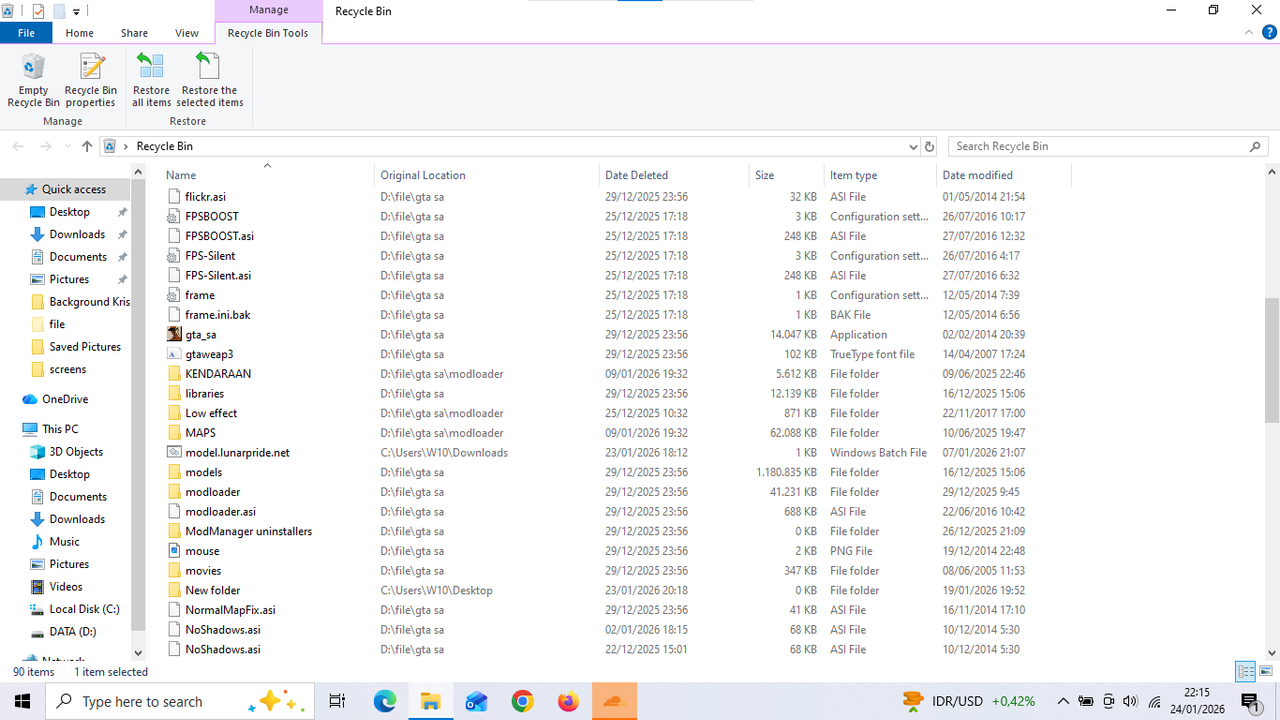
Task: Click the Windows Start button
Action: 22,701
